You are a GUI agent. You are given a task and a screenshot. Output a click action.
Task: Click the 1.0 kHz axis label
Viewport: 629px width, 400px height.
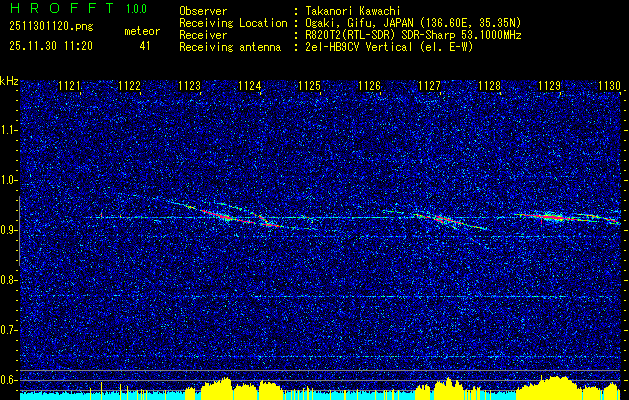[x=9, y=180]
